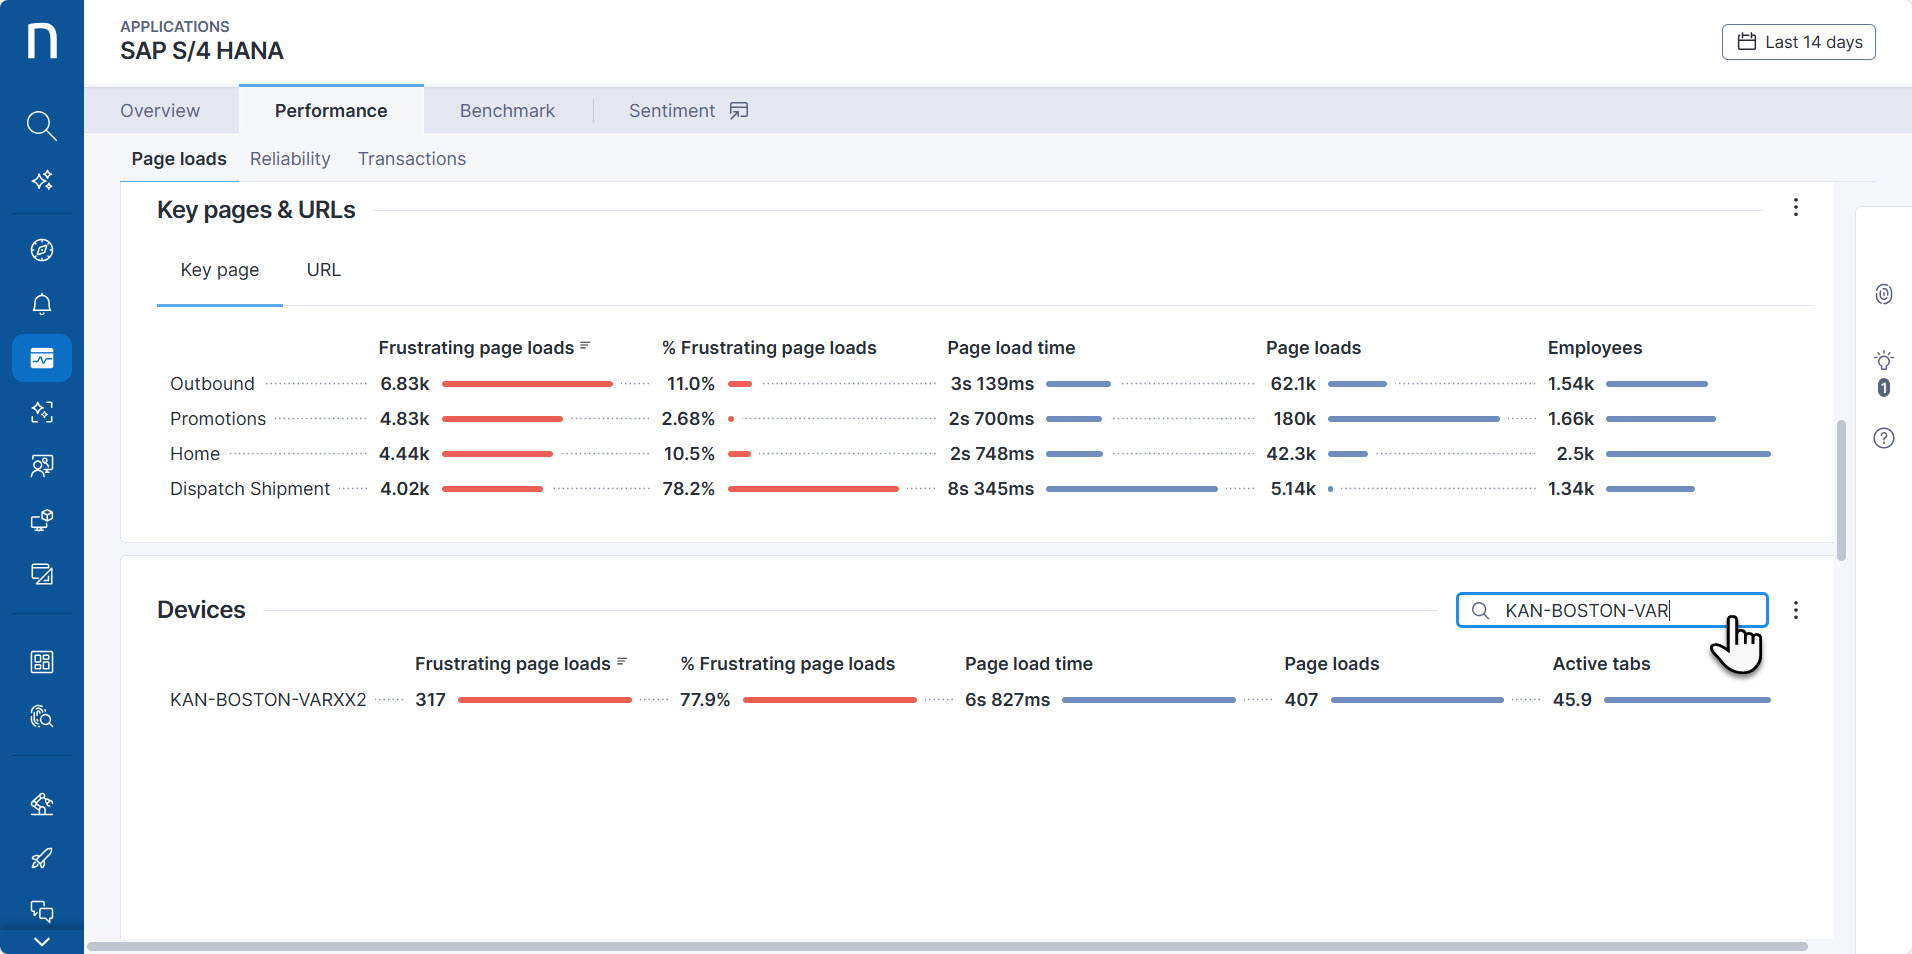Image resolution: width=1912 pixels, height=954 pixels.
Task: Open Key pages & URLs options menu
Action: point(1795,207)
